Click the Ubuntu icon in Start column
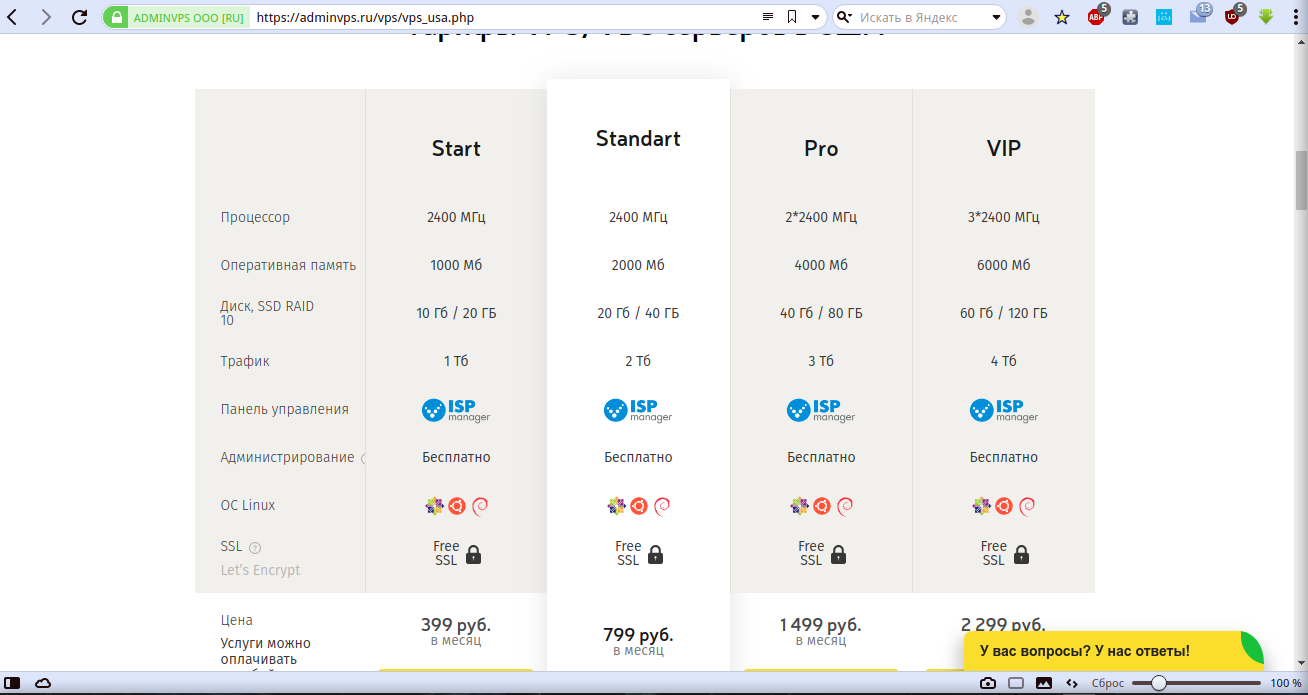 click(456, 506)
